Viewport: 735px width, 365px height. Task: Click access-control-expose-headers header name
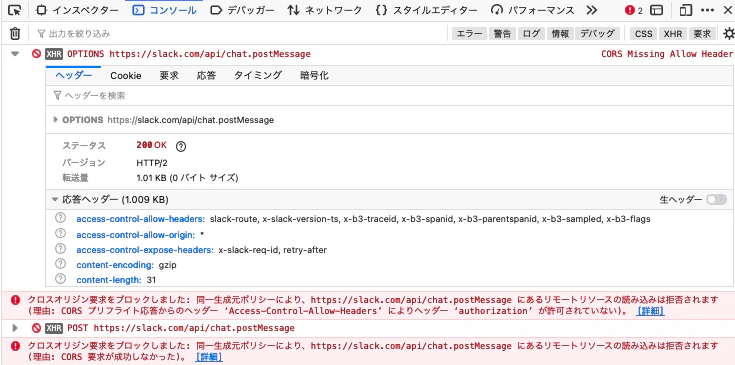click(x=145, y=250)
